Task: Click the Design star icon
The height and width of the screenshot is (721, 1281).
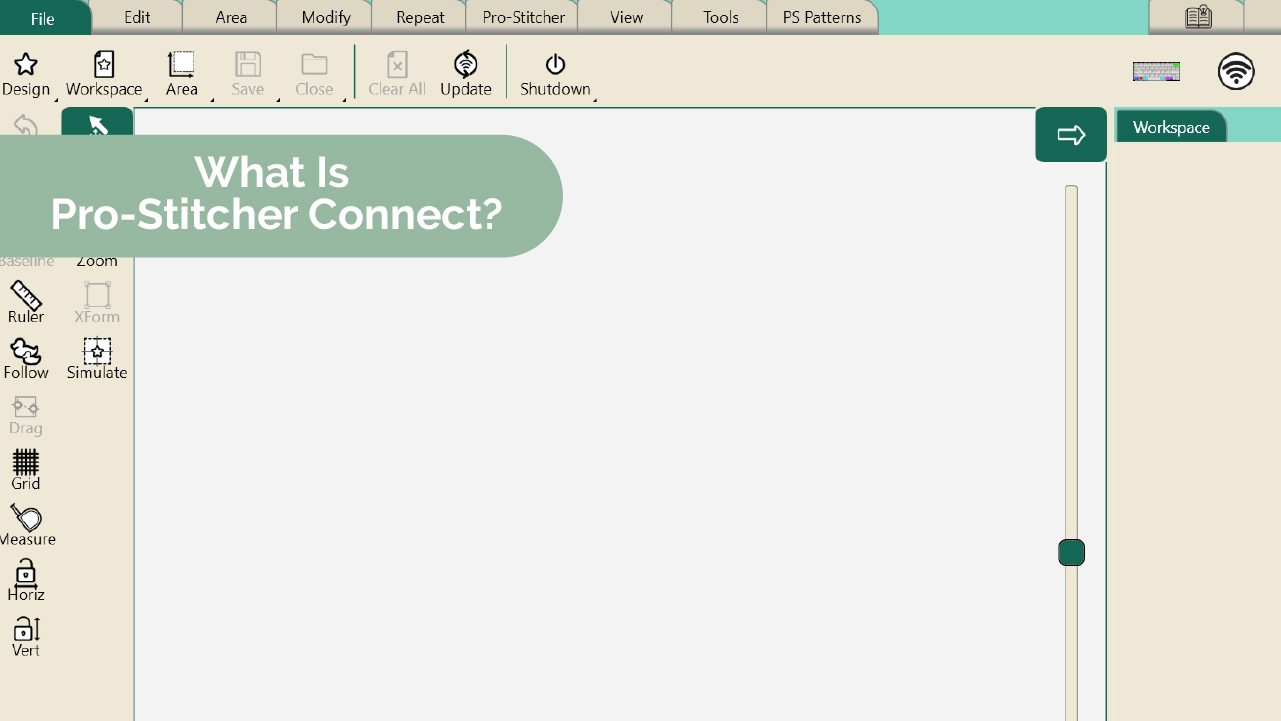Action: click(25, 66)
